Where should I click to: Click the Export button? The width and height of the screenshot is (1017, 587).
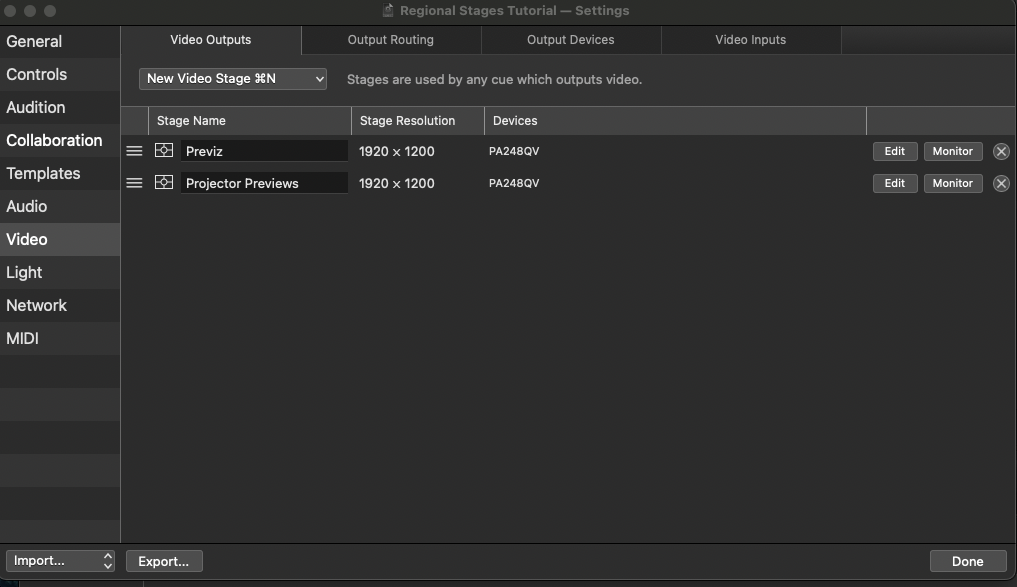click(164, 561)
